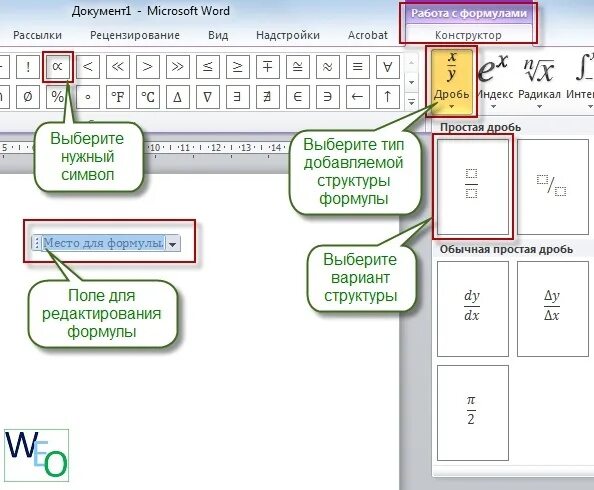
Task: Insert the almost equal symbol
Action: pos(328,67)
